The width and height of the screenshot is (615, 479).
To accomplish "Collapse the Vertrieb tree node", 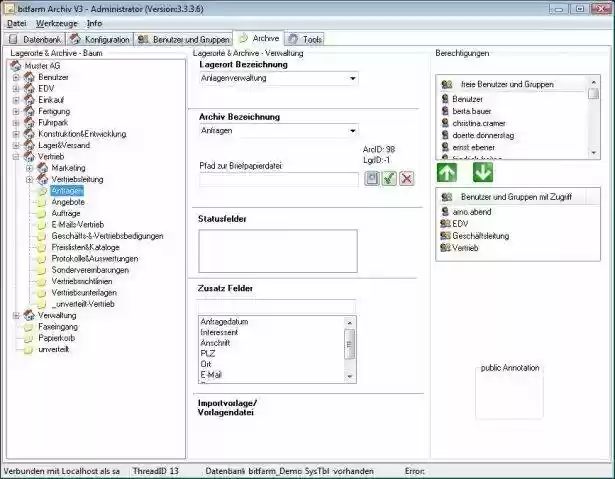I will click(x=16, y=157).
